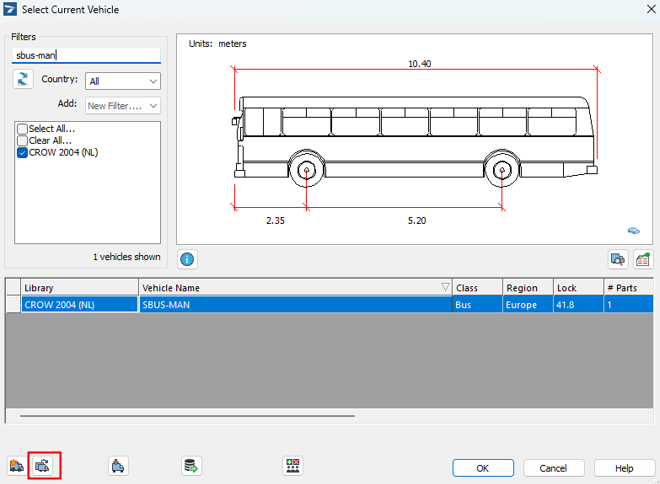This screenshot has height=484, width=660.
Task: Click the vehicle details magnifier icon
Action: pos(619,259)
